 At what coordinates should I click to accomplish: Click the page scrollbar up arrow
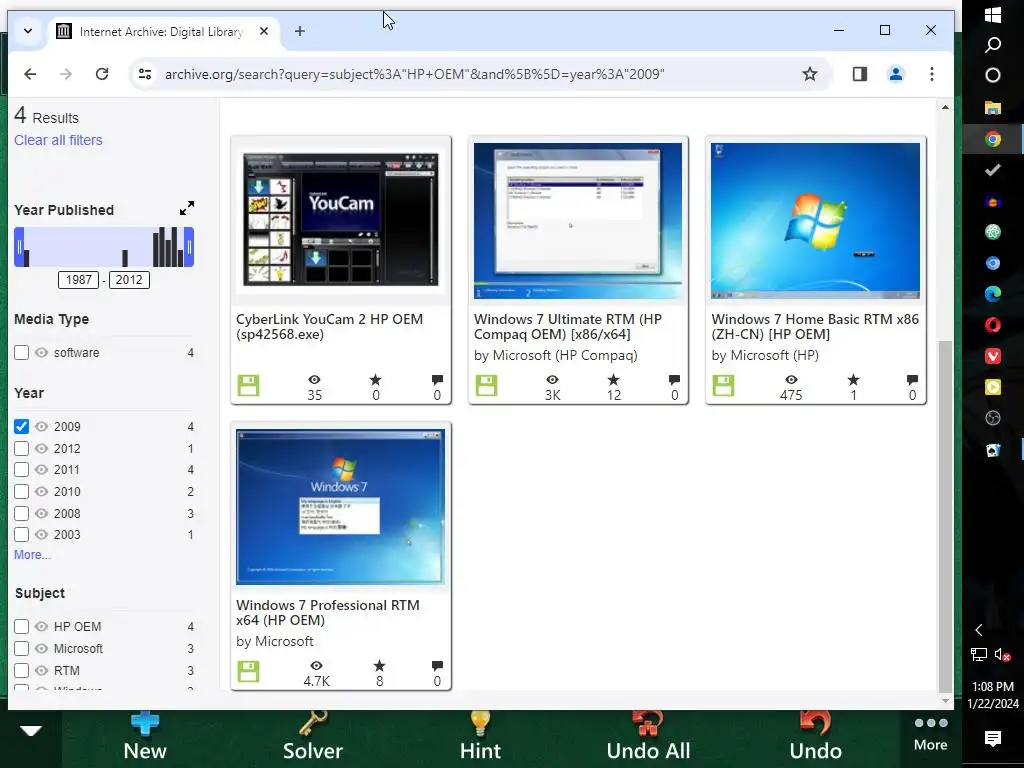[x=945, y=106]
